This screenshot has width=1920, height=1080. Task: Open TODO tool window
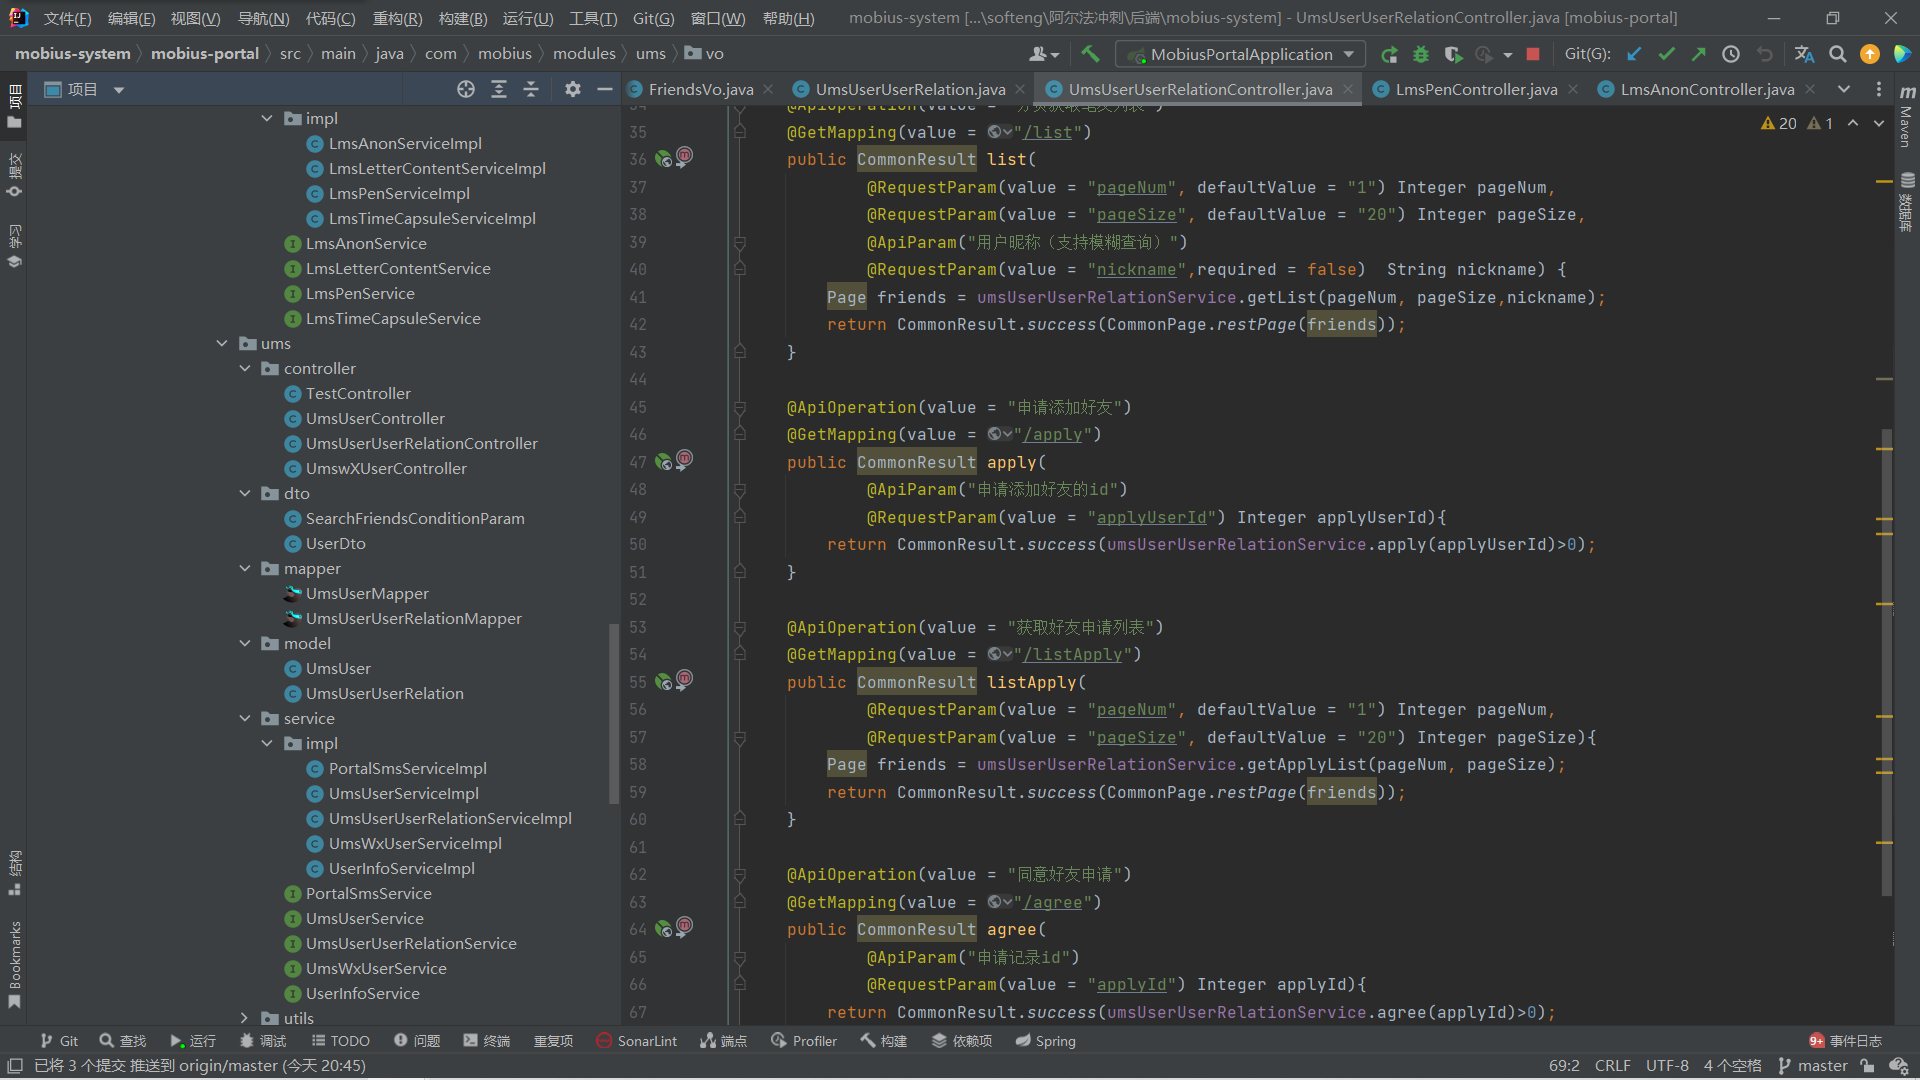[x=340, y=1041]
